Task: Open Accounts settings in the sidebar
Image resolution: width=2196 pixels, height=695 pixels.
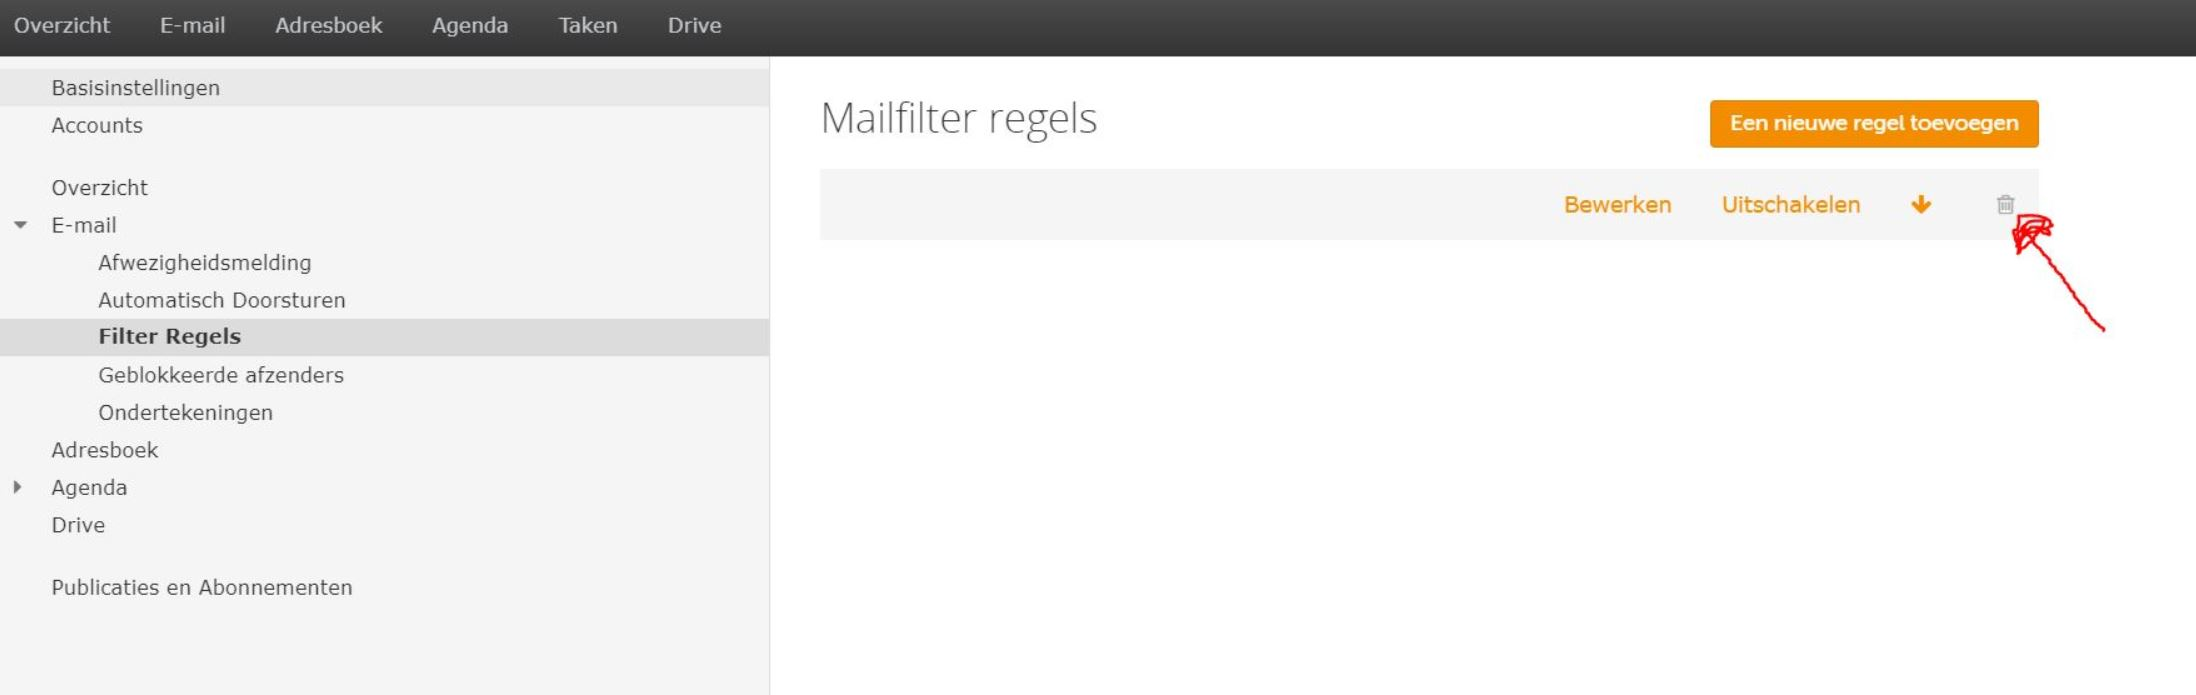Action: click(97, 125)
